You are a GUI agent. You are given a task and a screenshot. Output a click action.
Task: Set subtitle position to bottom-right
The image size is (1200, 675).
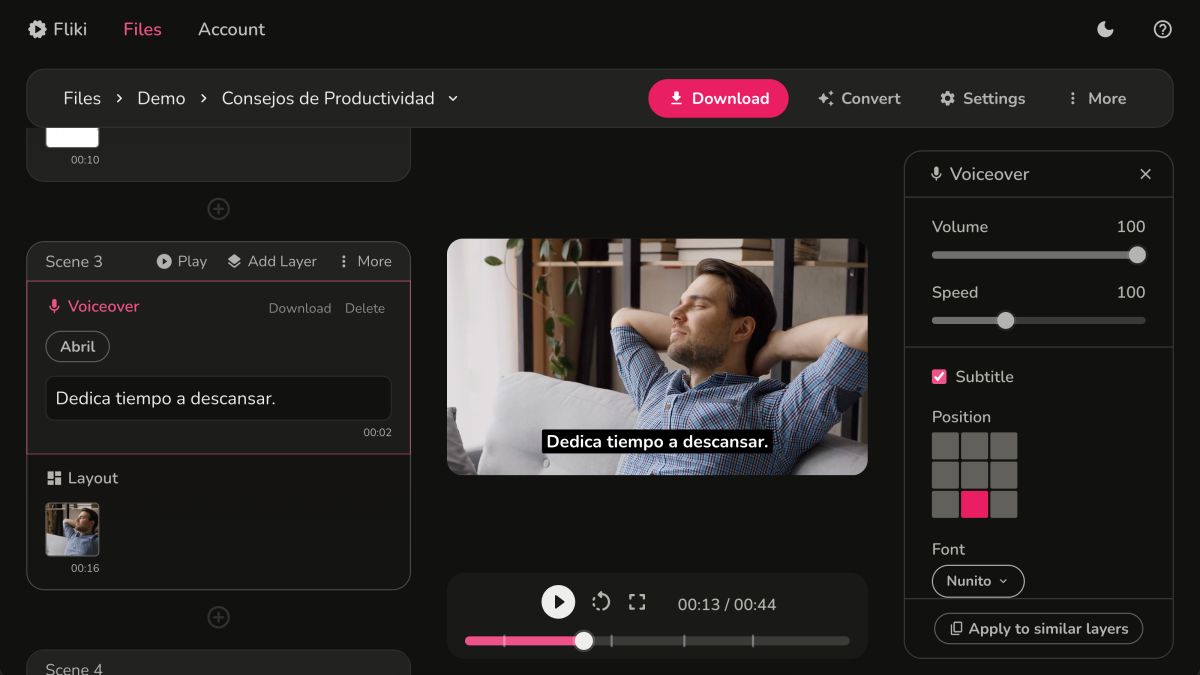click(1003, 504)
